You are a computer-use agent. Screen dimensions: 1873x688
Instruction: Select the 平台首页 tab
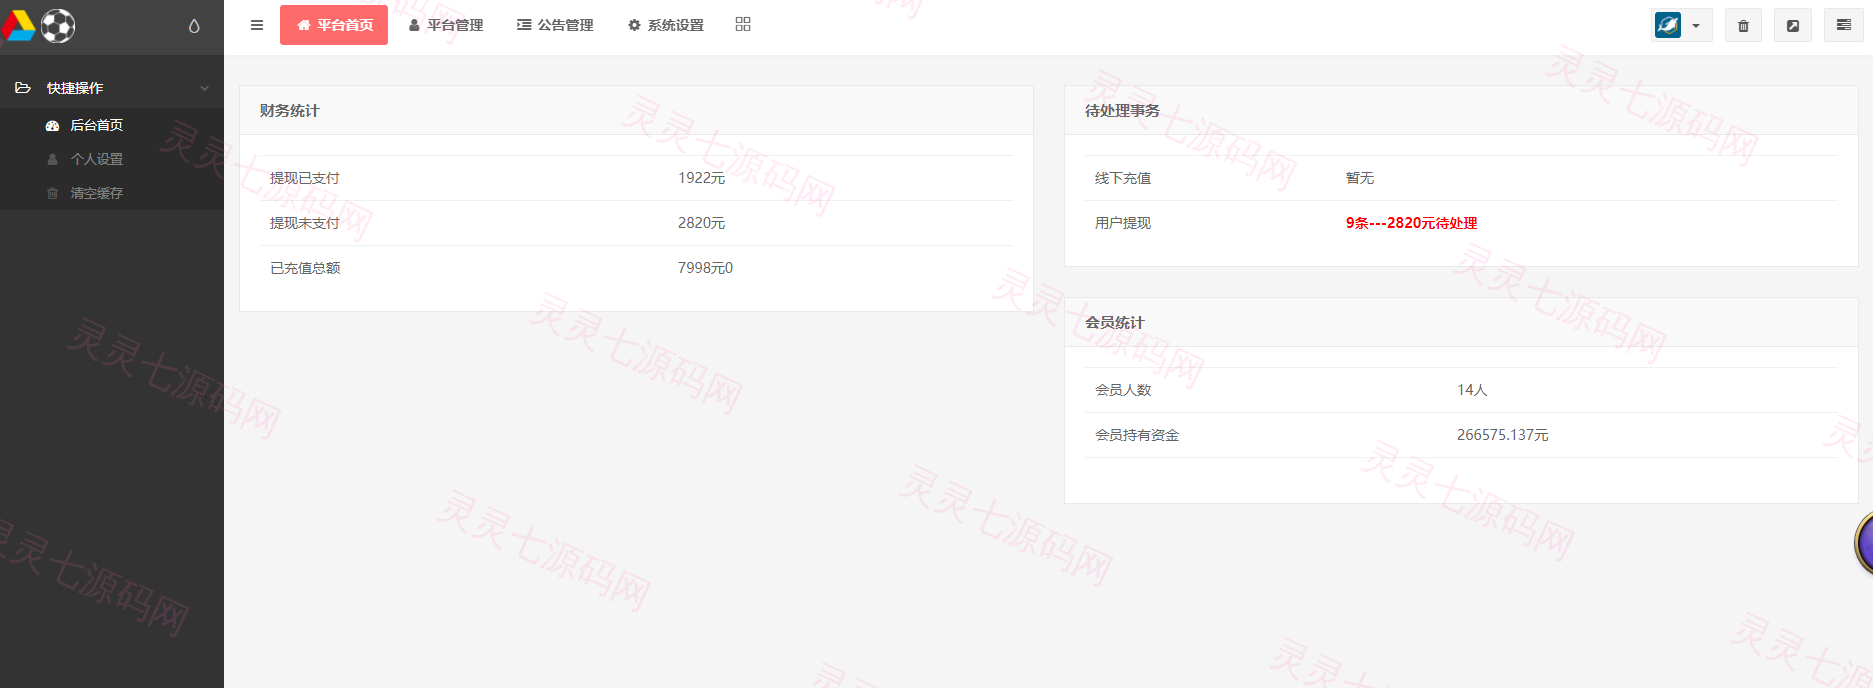[x=334, y=25]
